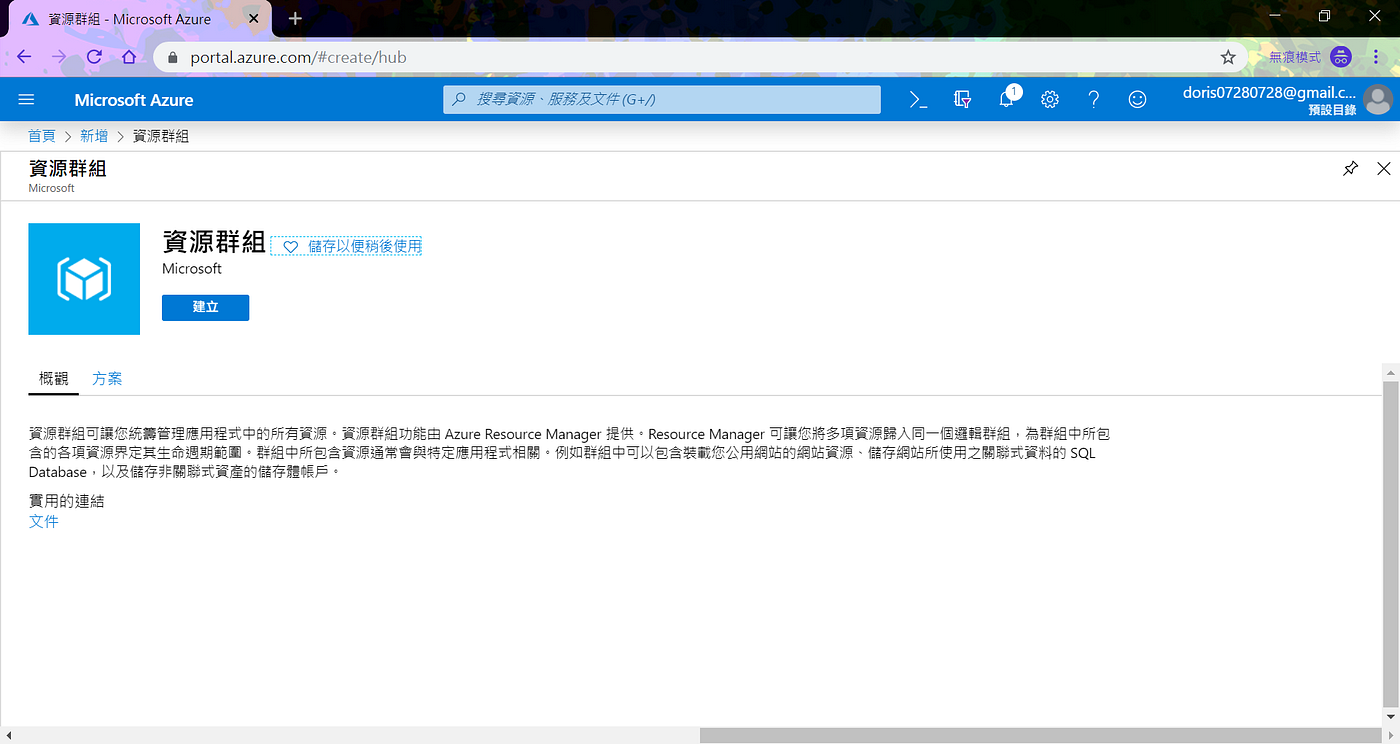Screen dimensions: 1400x744
Task: Pin the 資源群組 blade to dashboard
Action: pyautogui.click(x=1350, y=168)
